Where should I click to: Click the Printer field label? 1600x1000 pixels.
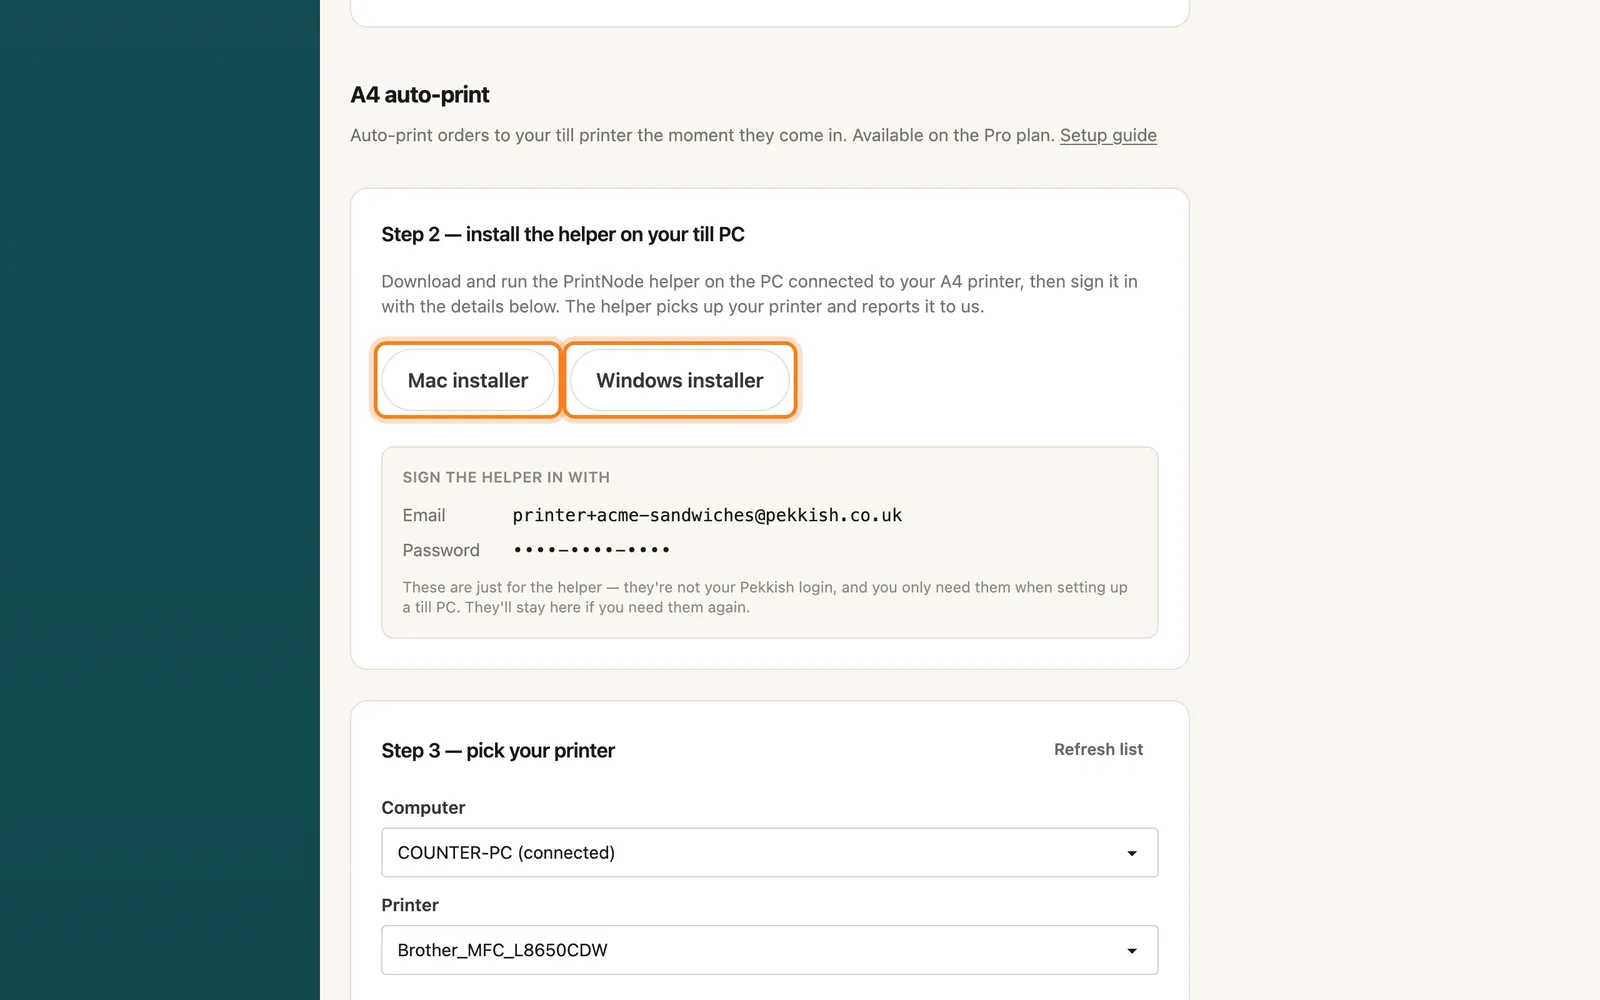click(410, 905)
